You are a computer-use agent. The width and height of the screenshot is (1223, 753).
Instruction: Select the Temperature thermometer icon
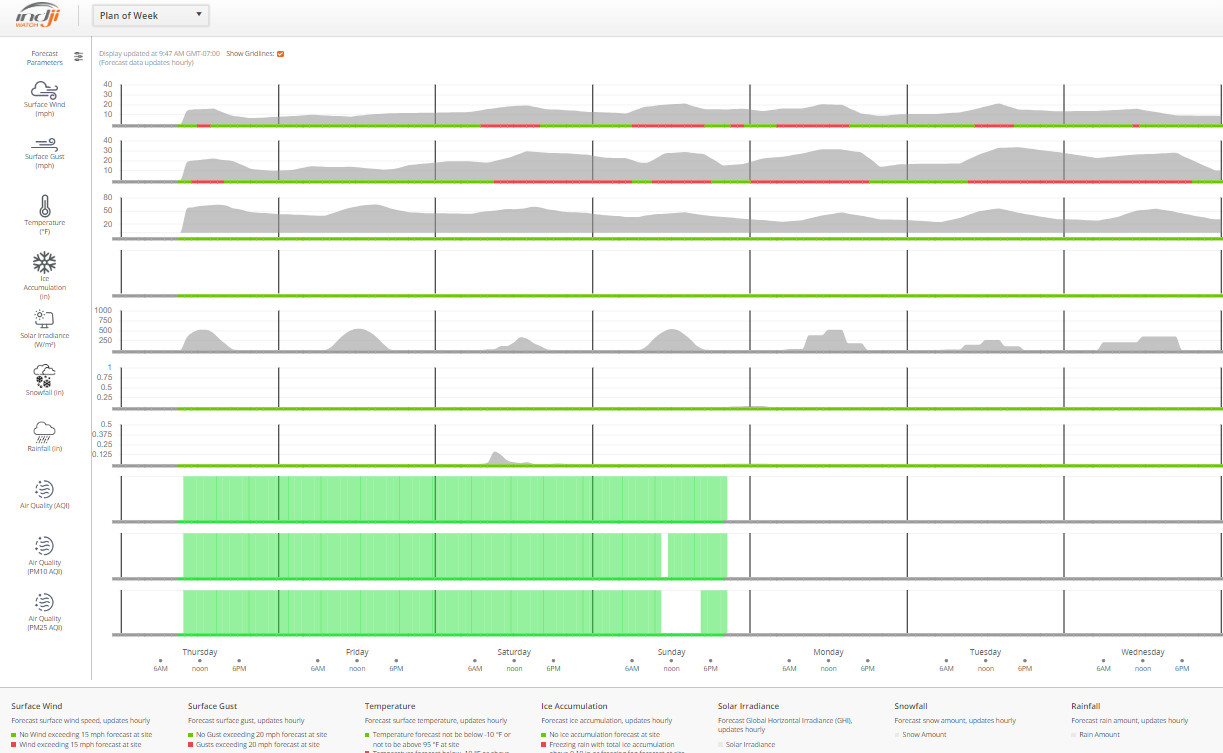tap(45, 206)
